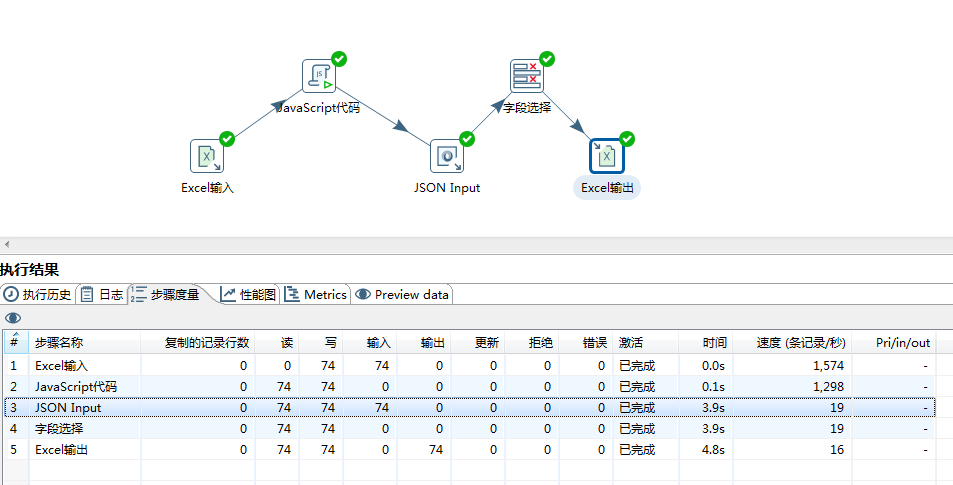Sort table by the # column header
This screenshot has width=953, height=485.
14,342
